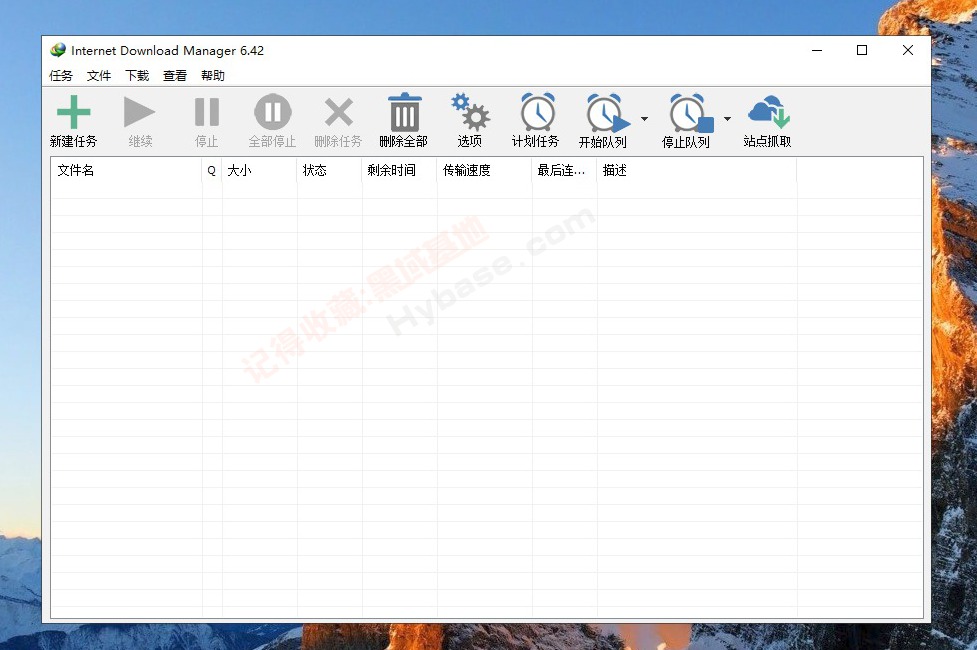Open 计划任务 alarm clock icon
The height and width of the screenshot is (650, 977).
[538, 112]
